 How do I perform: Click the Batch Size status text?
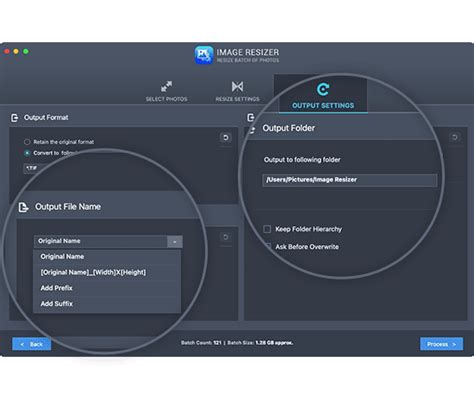point(260,343)
